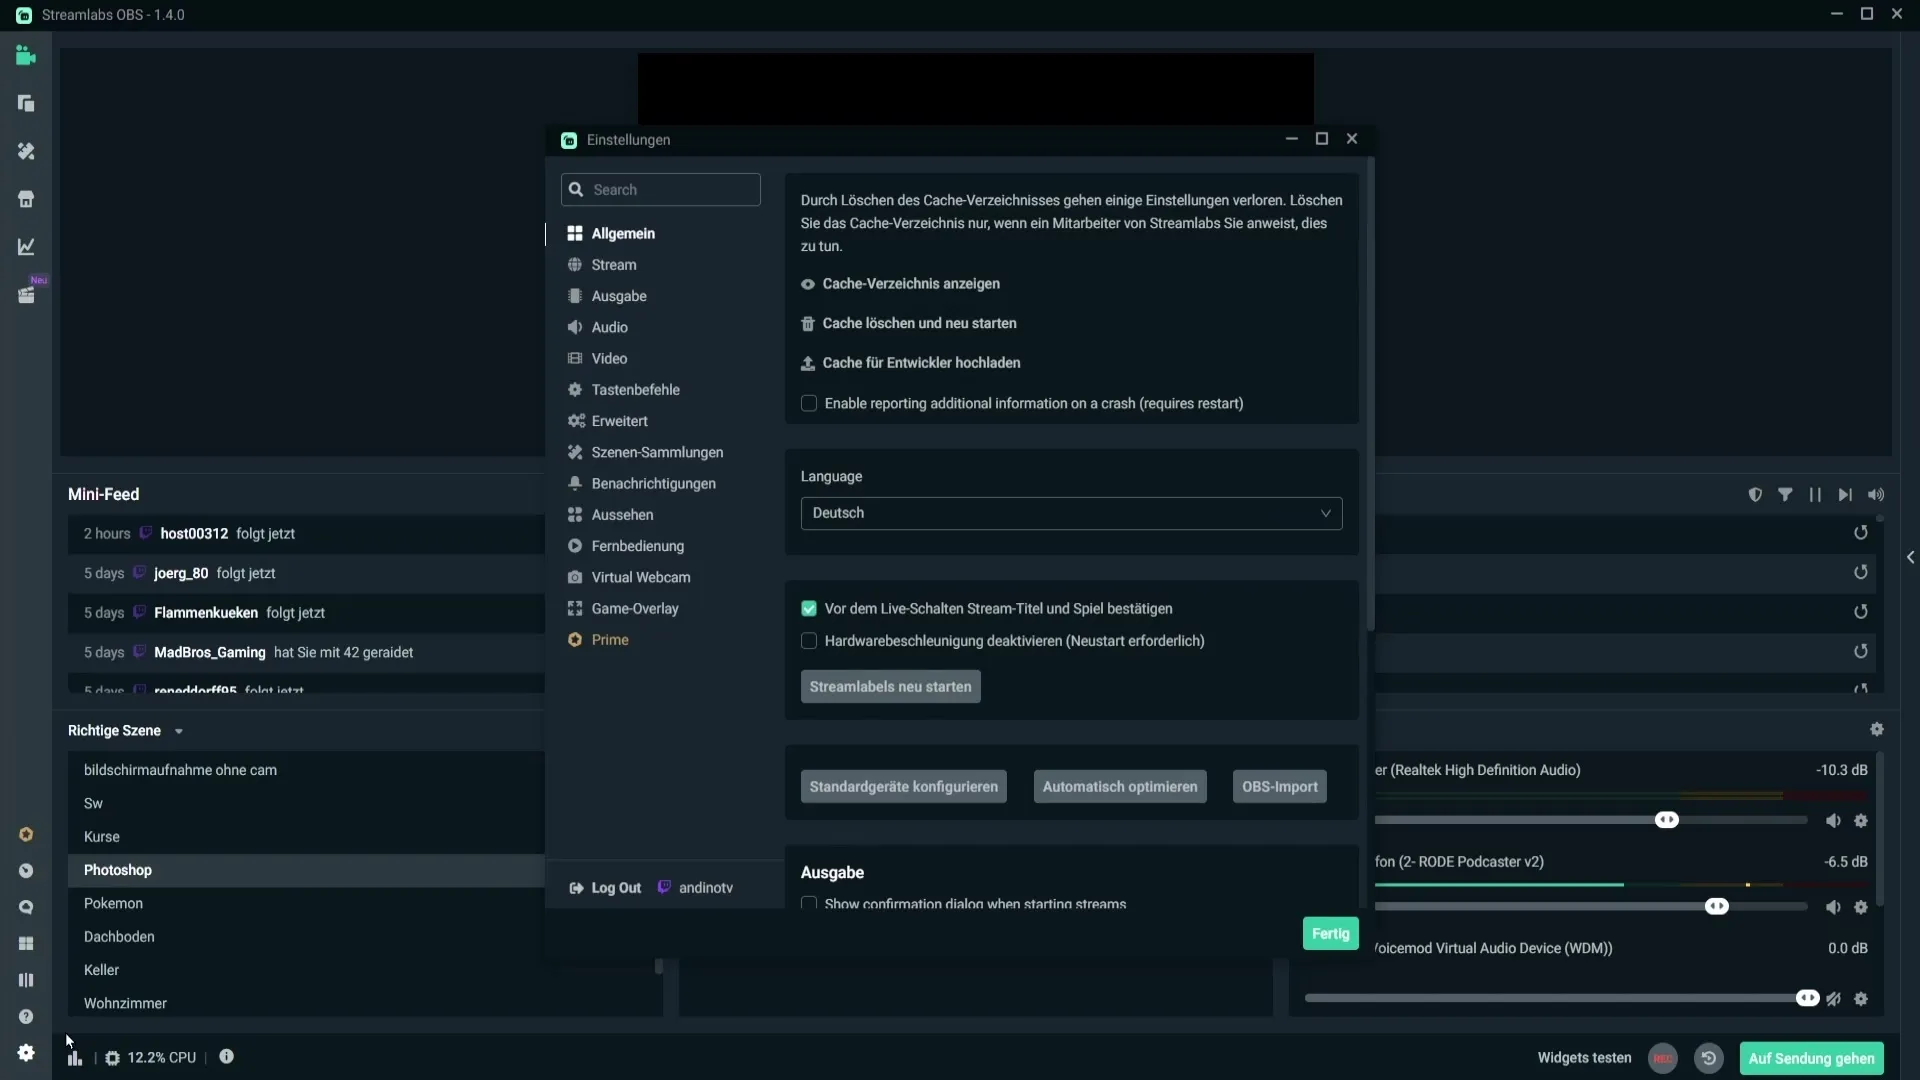This screenshot has height=1080, width=1920.
Task: Open the Cloudbot chat-bubble sidebar icon
Action: click(26, 907)
